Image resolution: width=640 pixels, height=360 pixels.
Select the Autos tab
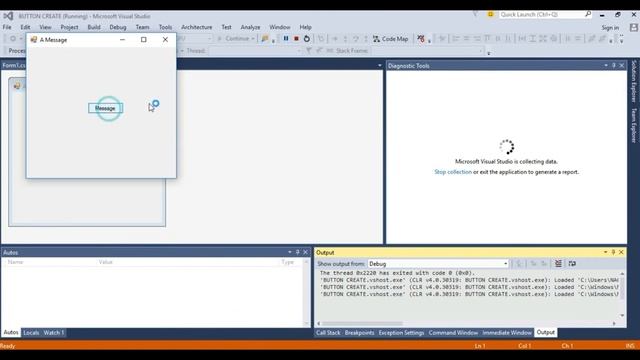[x=11, y=333]
